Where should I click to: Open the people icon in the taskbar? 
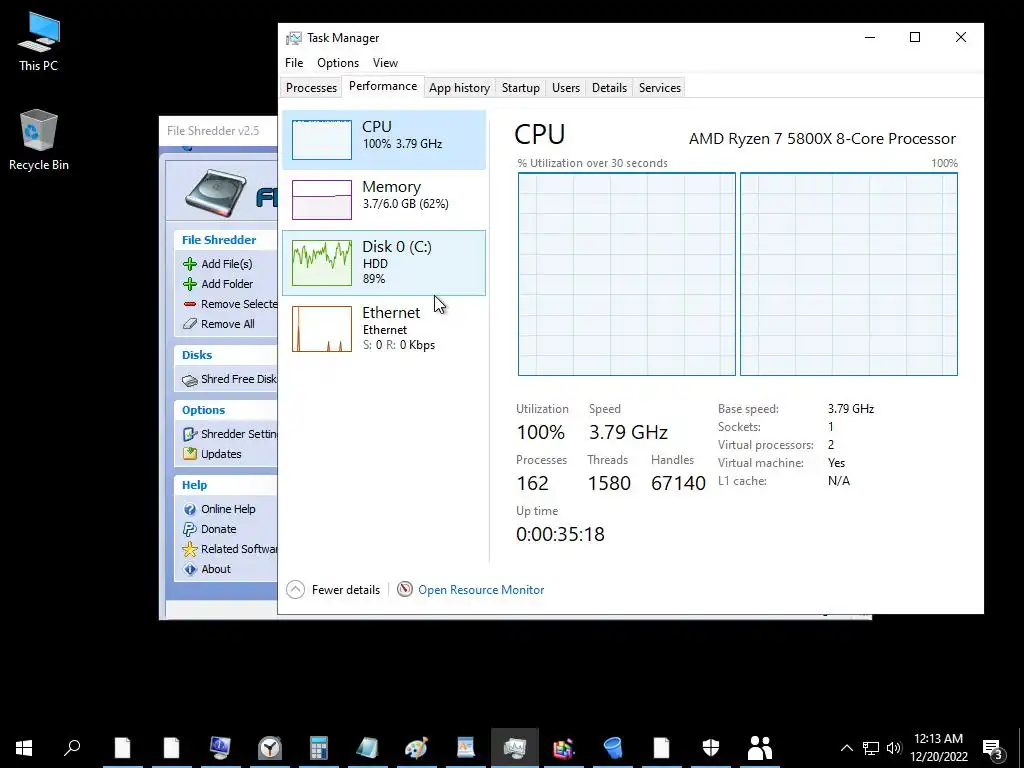(760, 748)
